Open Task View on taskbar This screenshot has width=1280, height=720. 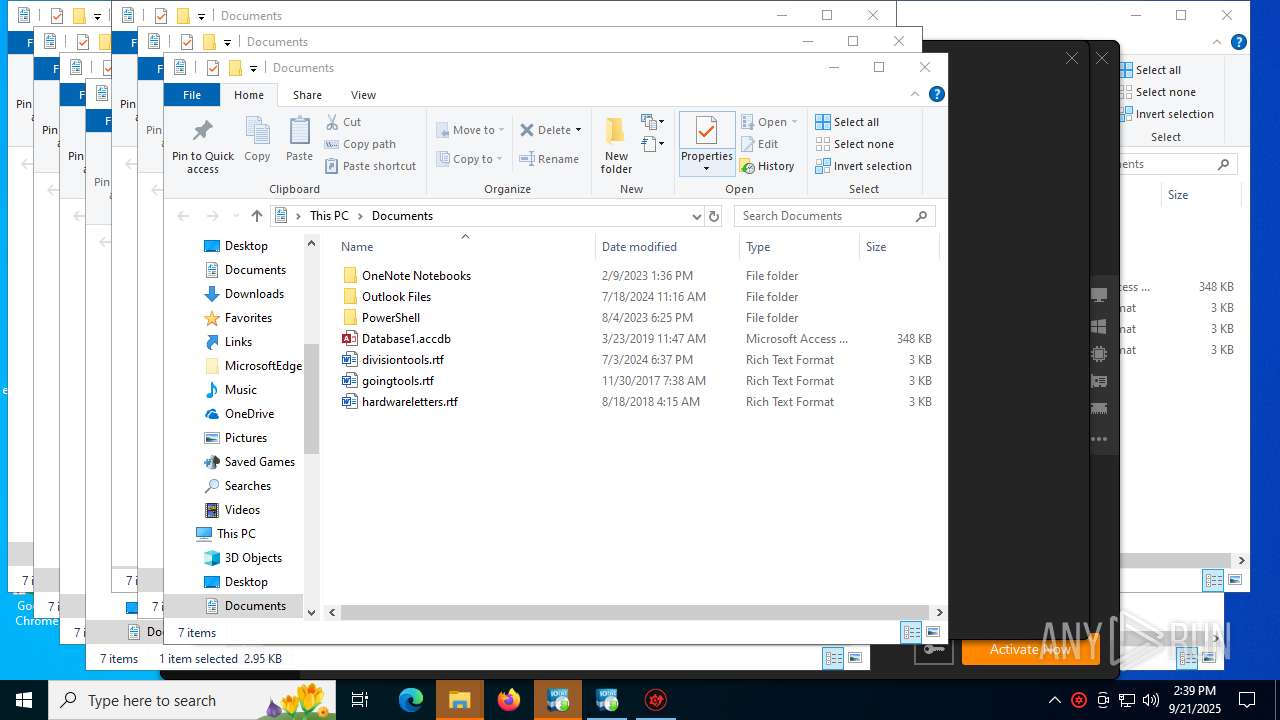pos(360,700)
